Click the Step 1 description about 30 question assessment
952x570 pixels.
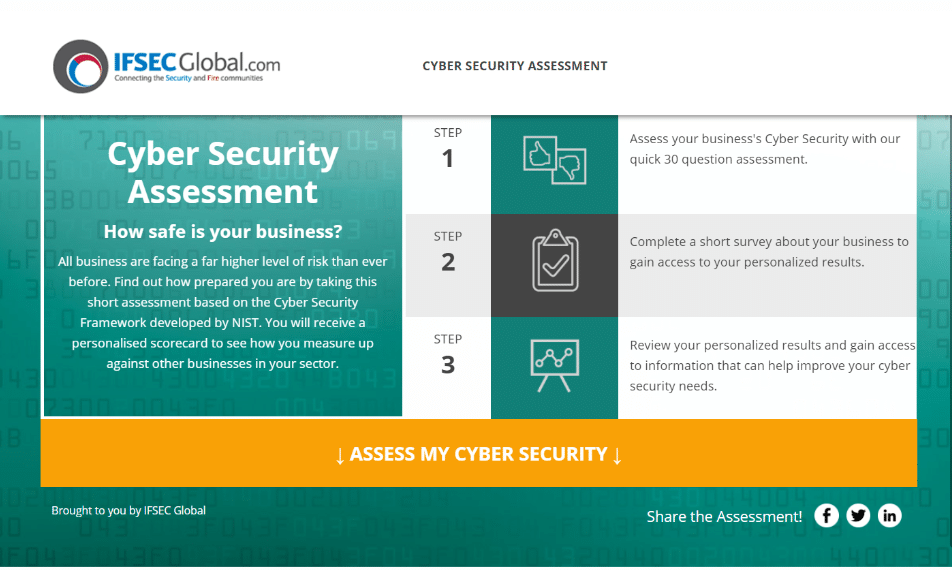tap(764, 149)
